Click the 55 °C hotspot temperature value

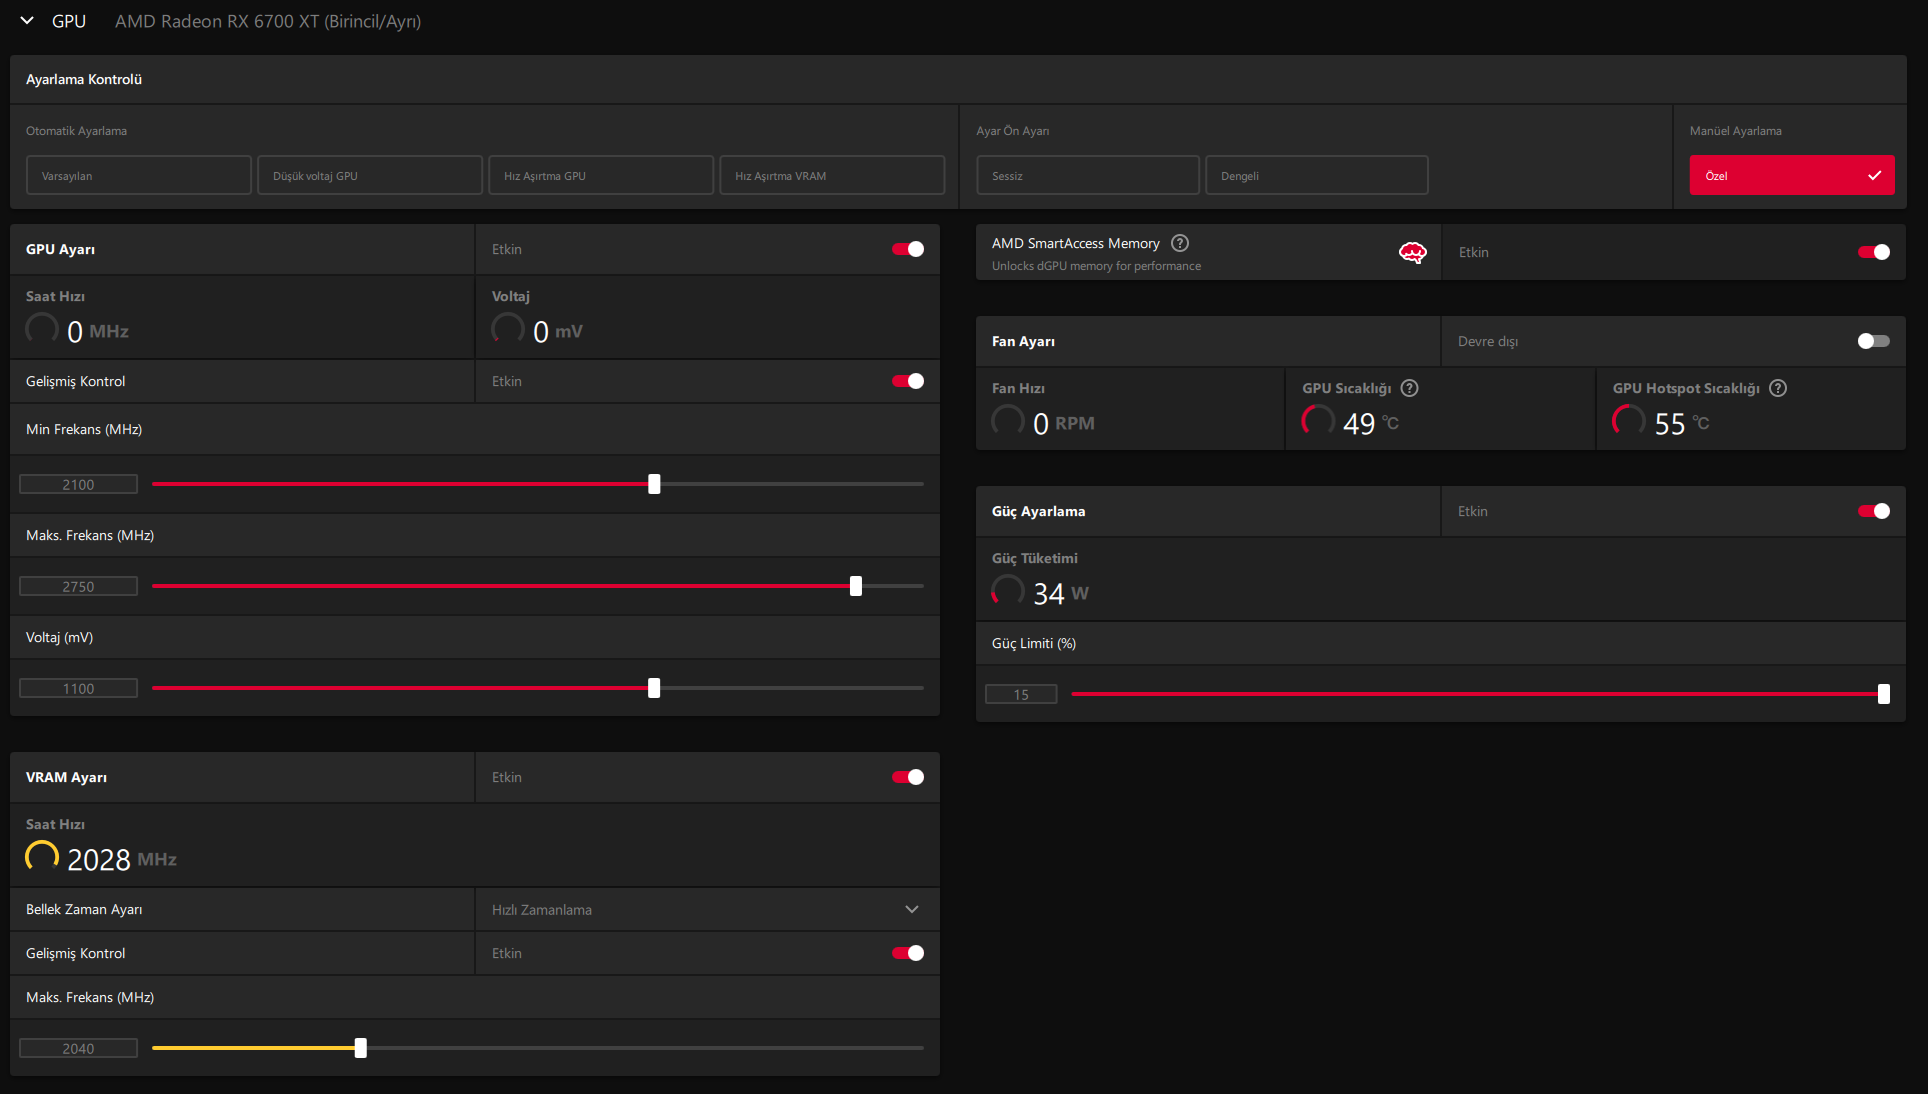coord(1682,423)
